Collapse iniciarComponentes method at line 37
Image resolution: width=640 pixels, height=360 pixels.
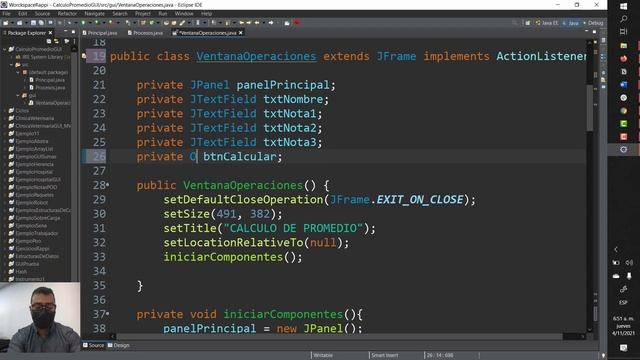[107, 314]
